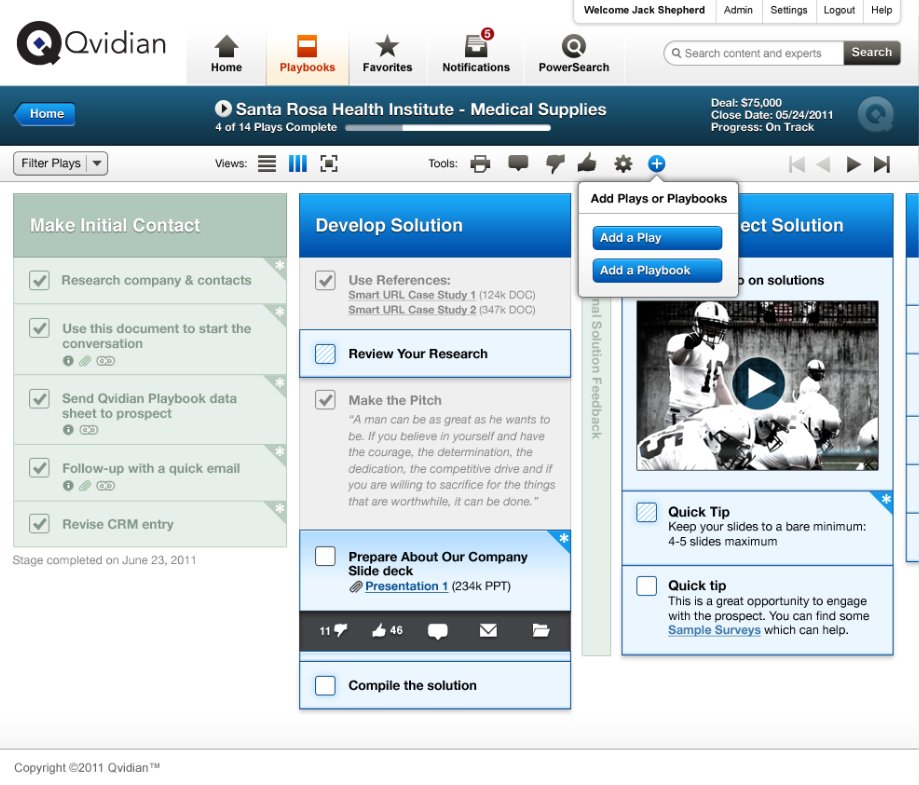Switch to fullscreen focus view icon
The width and height of the screenshot is (919, 785).
tap(329, 164)
